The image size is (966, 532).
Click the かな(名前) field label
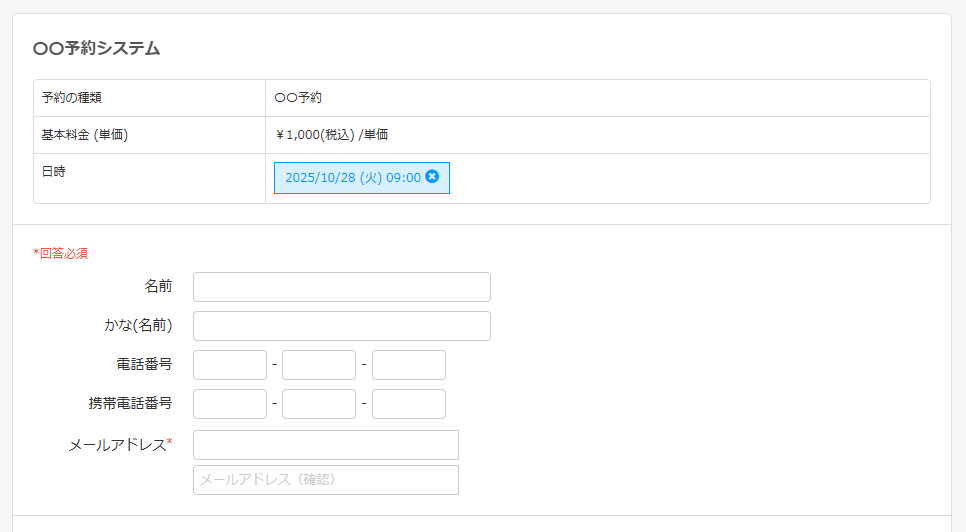click(138, 326)
